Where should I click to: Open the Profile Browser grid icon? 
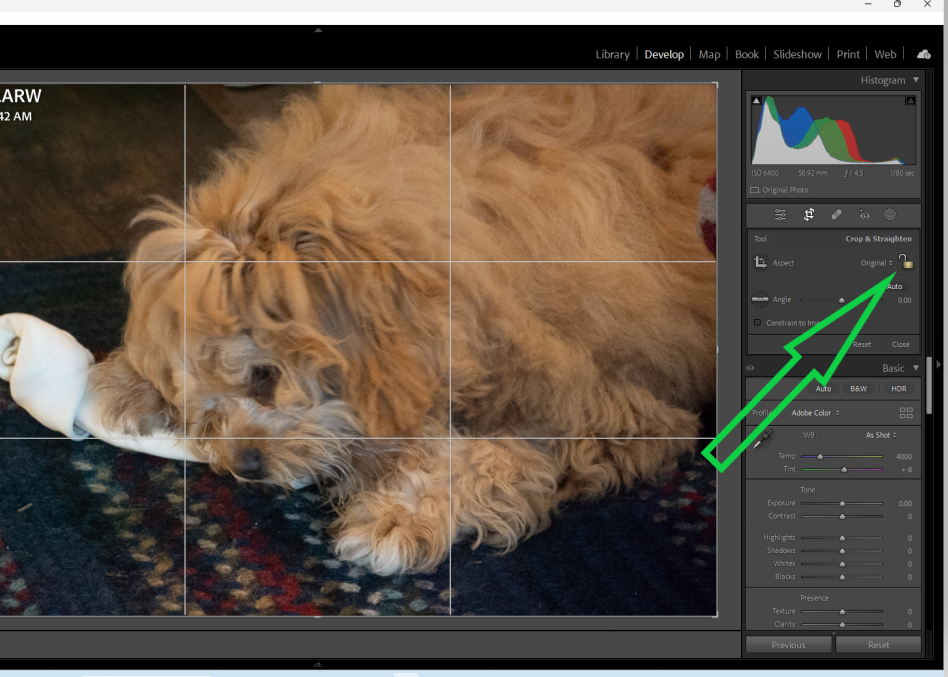[907, 412]
